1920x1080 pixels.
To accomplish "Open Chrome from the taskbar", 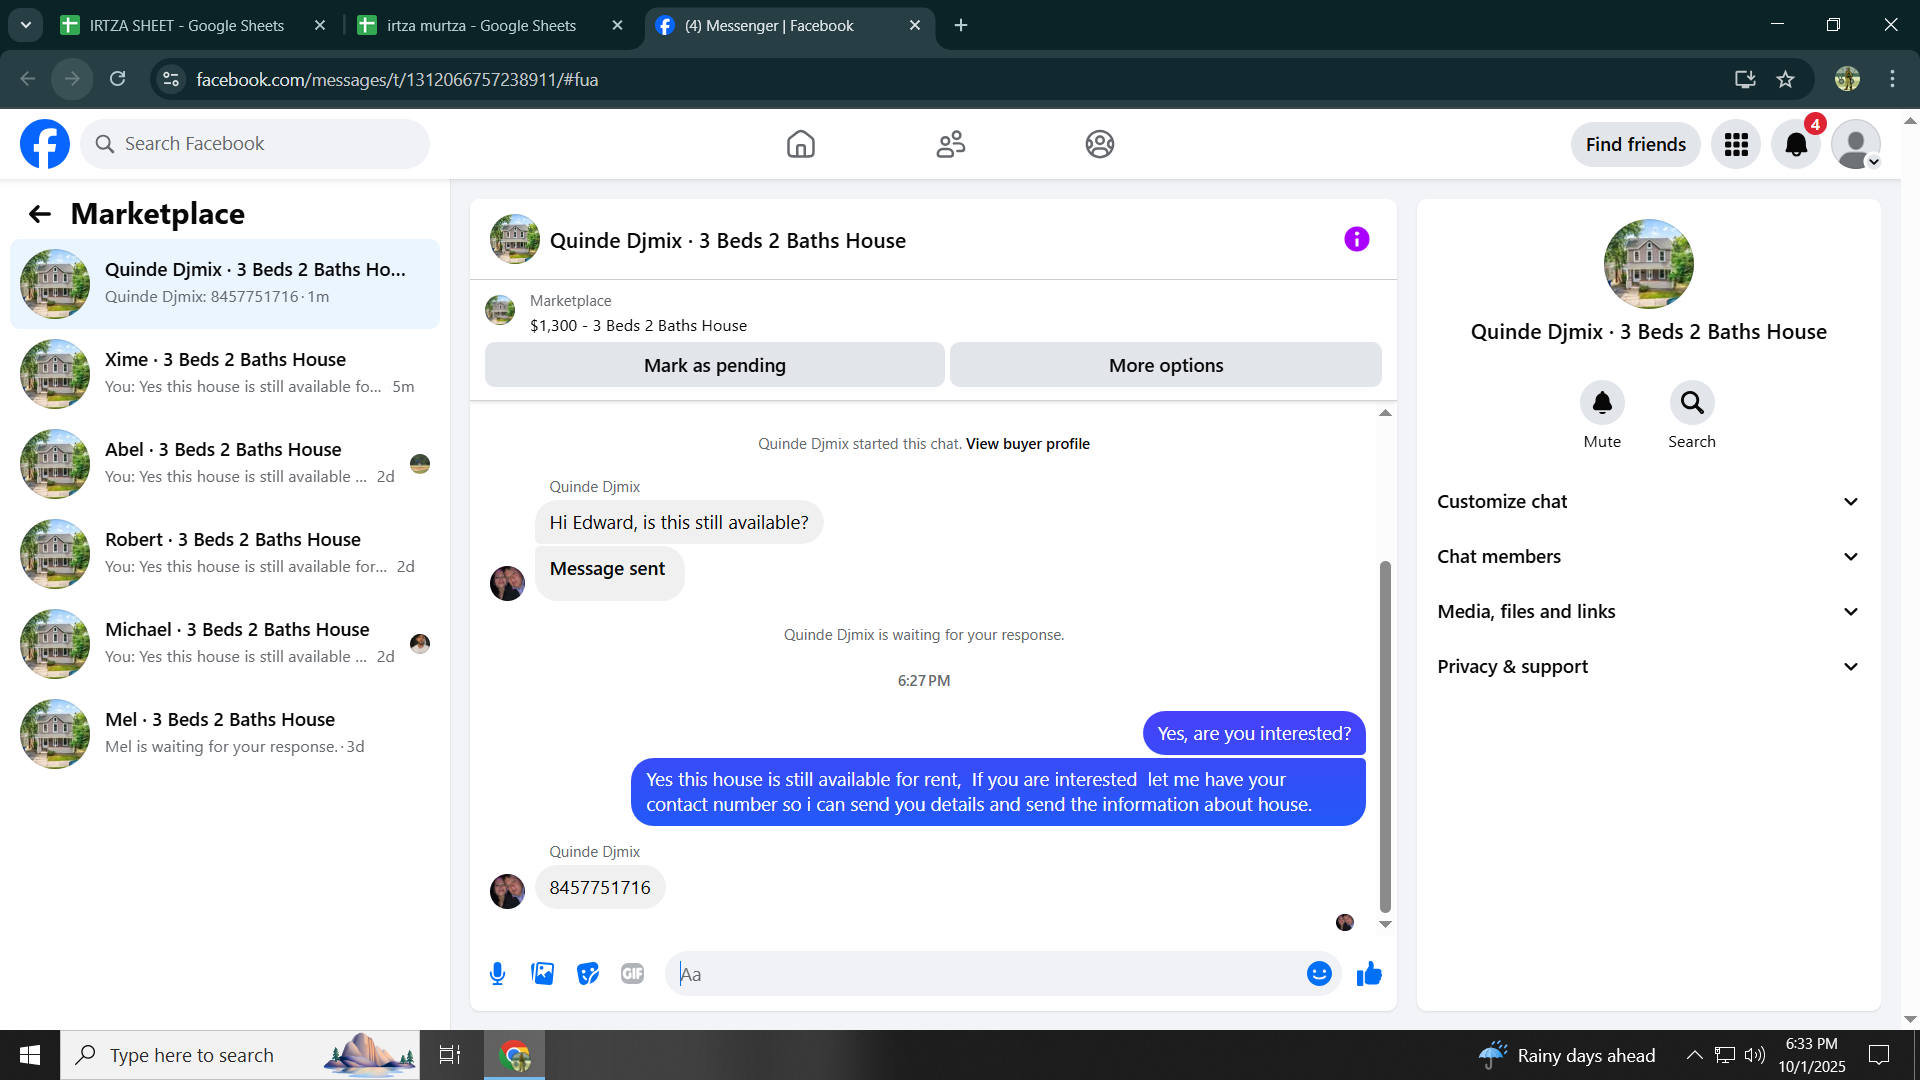I will click(x=515, y=1055).
